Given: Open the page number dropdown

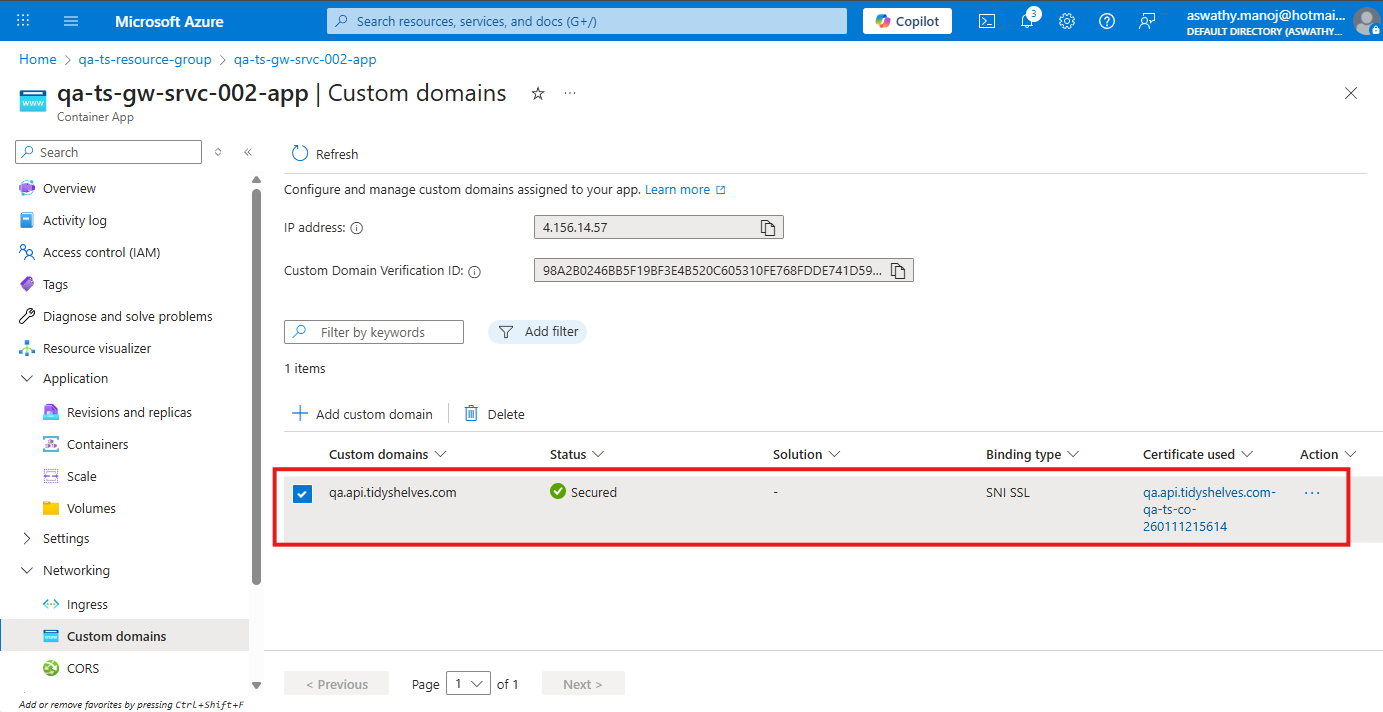Looking at the screenshot, I should tap(468, 684).
